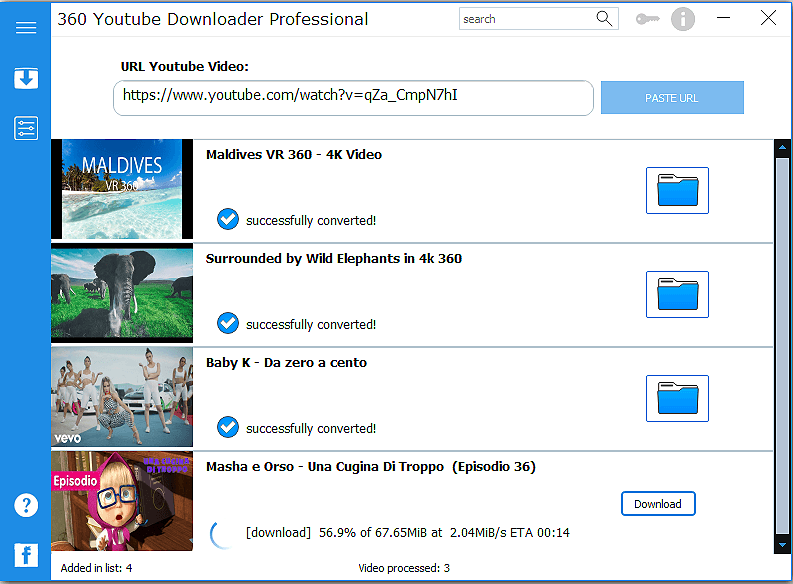The image size is (793, 584).
Task: Click 'Added in list: 4' status text
Action: click(x=97, y=568)
